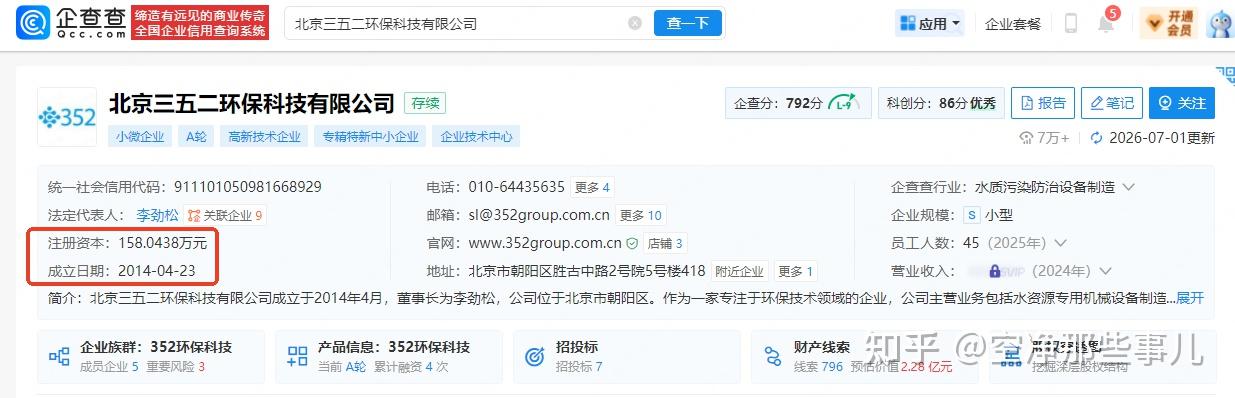This screenshot has height=398, width=1235.
Task: Click the 专精特新中小企业 tag
Action: (370, 137)
